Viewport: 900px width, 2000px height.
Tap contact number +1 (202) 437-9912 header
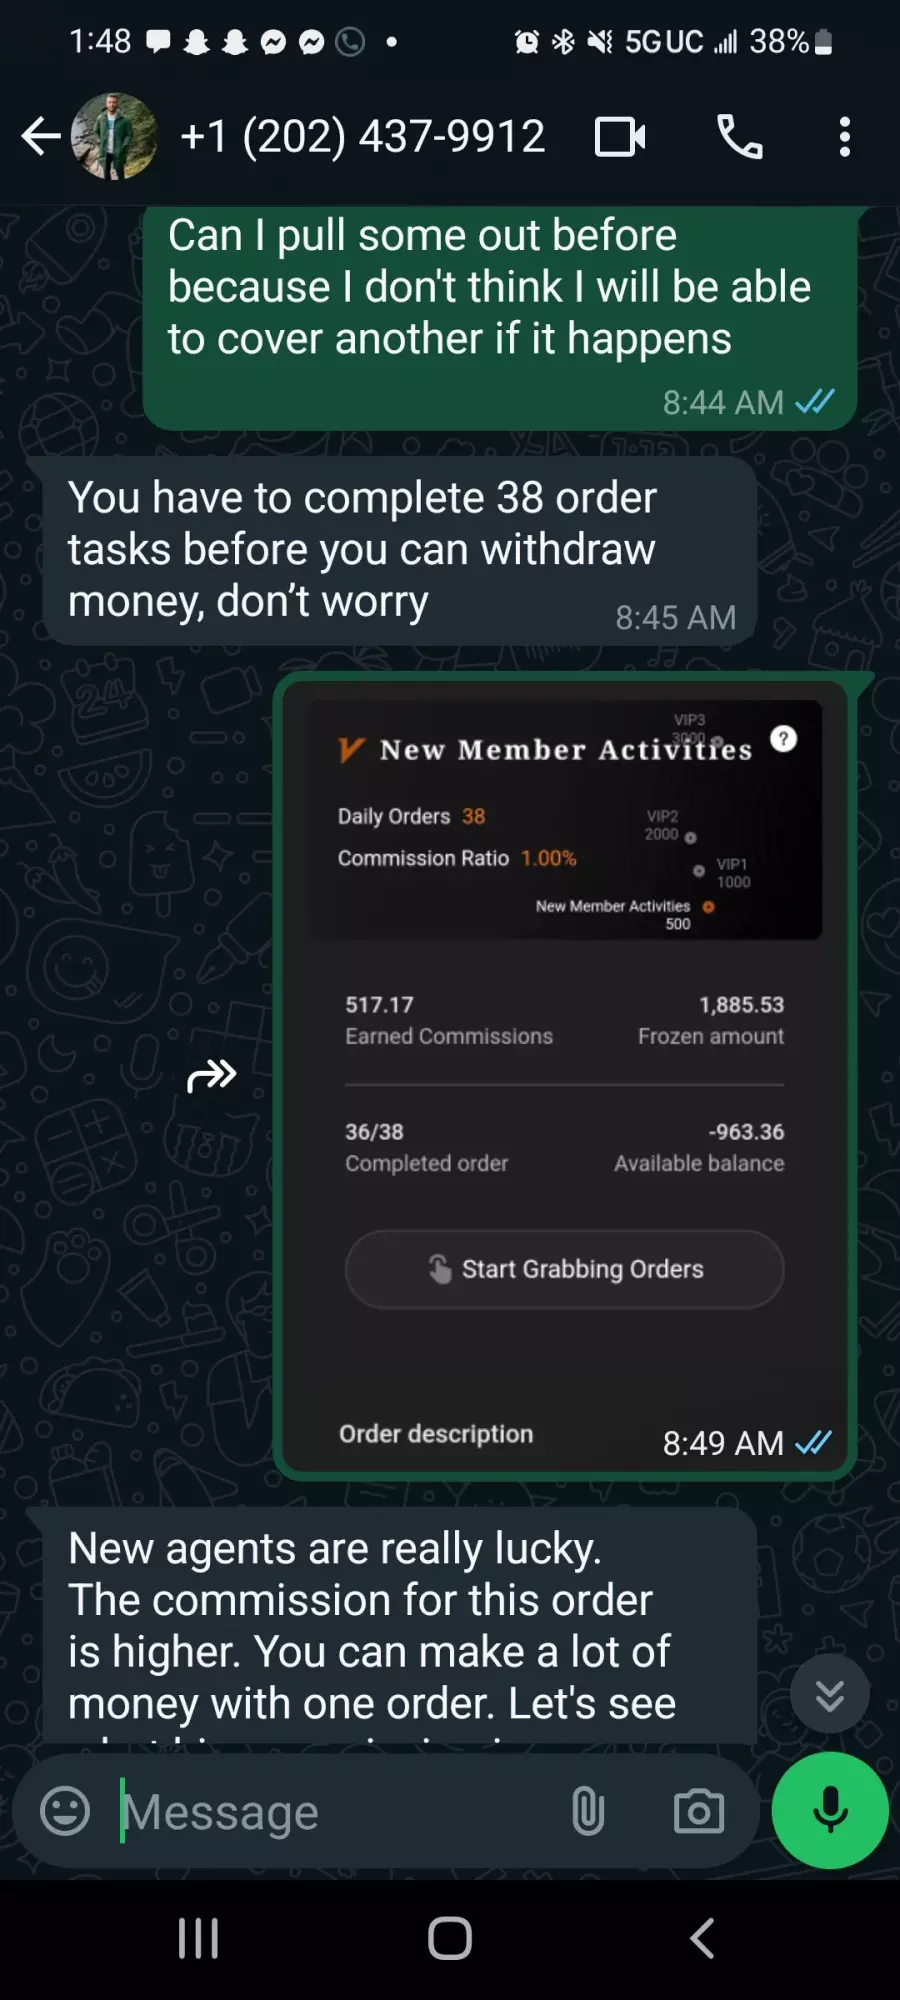pyautogui.click(x=363, y=137)
